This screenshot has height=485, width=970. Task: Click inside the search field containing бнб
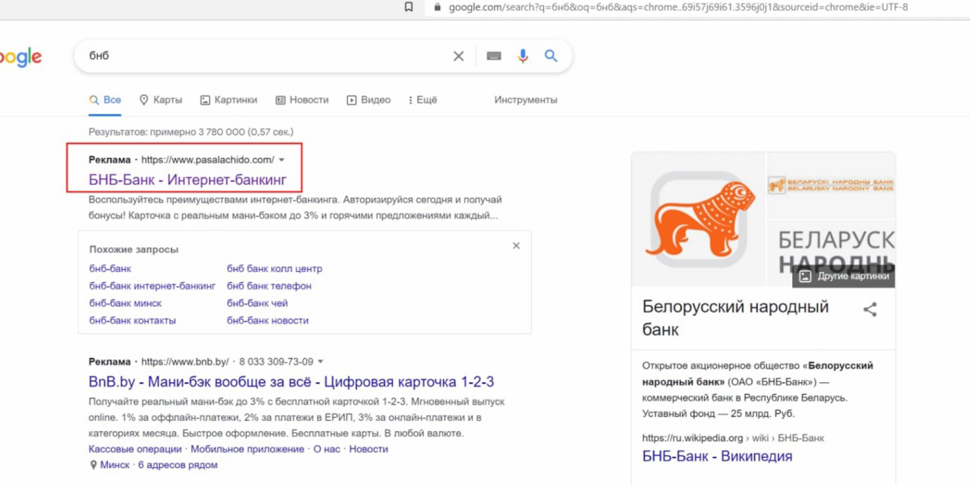(260, 56)
